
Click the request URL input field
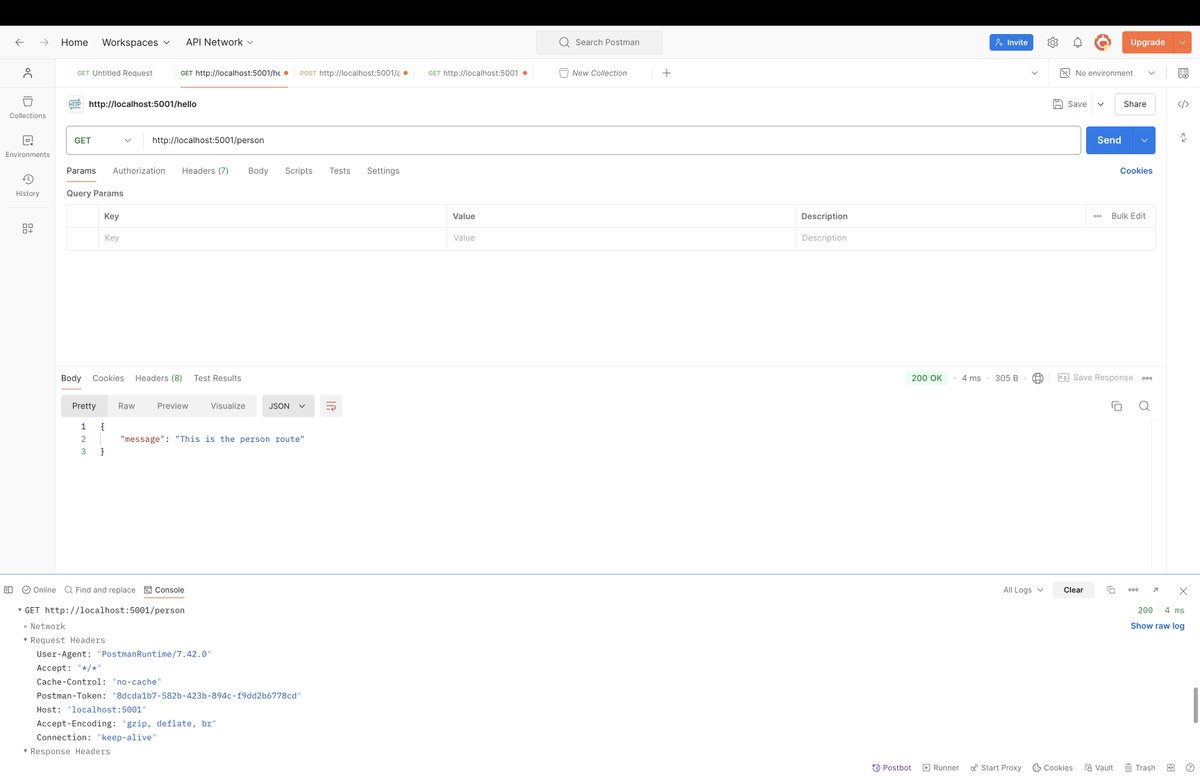(400, 140)
